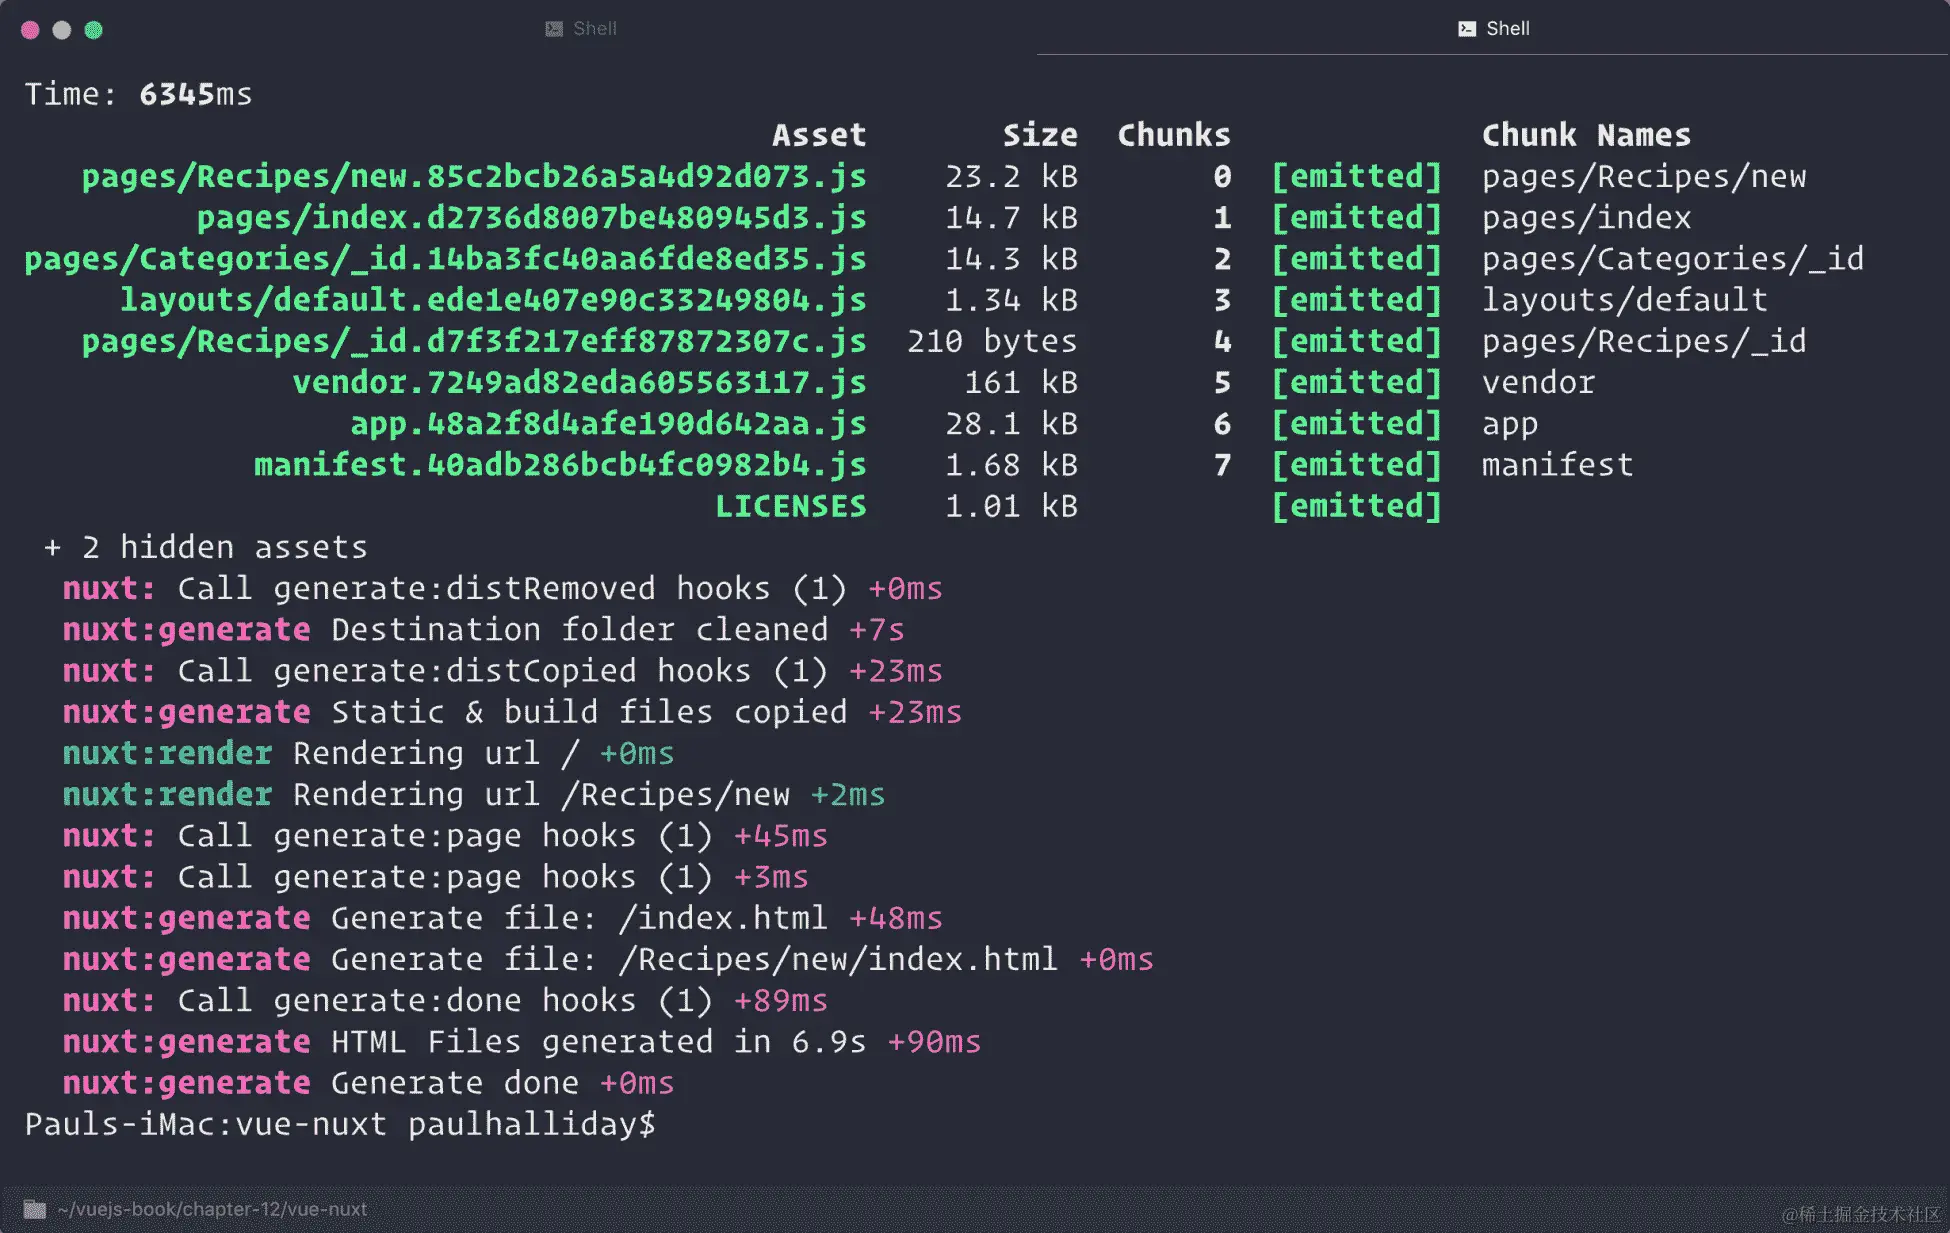Click the terminal icon in right Shell tab
This screenshot has width=1950, height=1233.
tap(1467, 29)
